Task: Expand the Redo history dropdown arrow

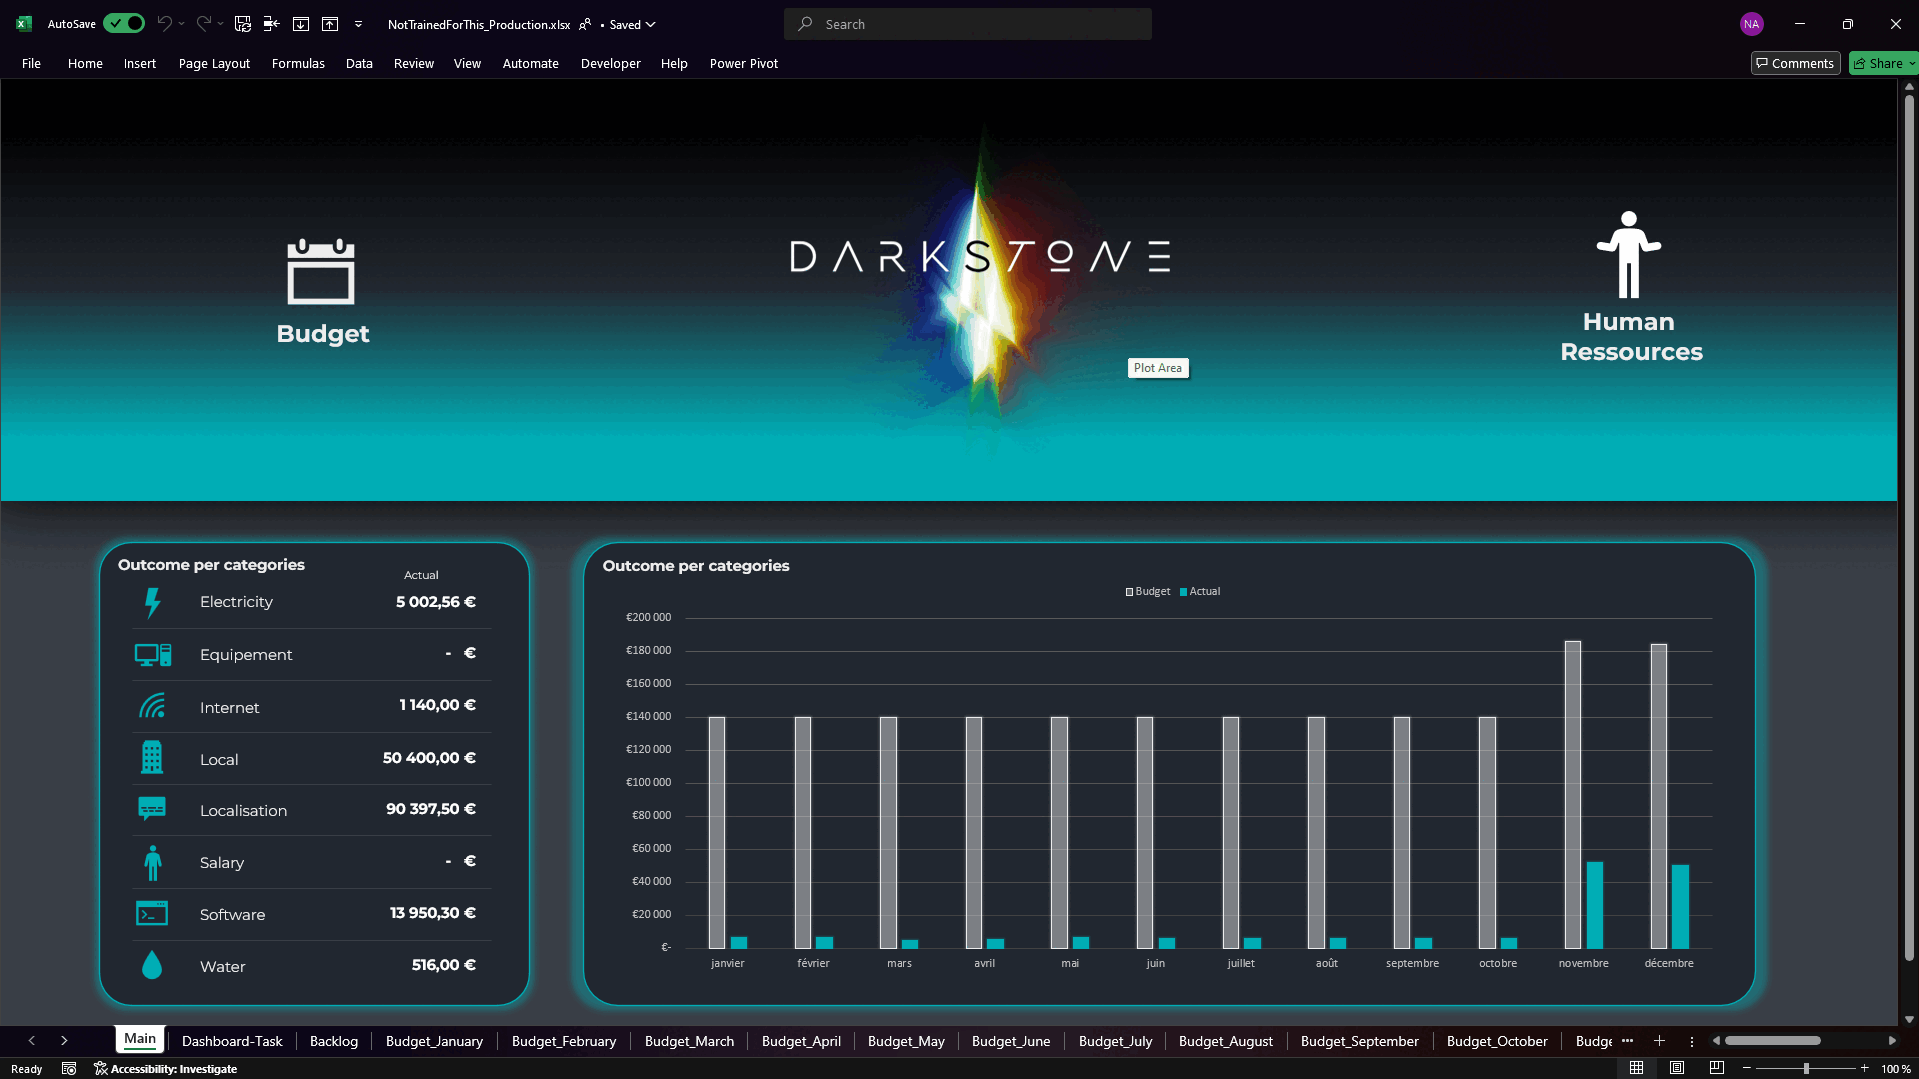Action: (221, 24)
